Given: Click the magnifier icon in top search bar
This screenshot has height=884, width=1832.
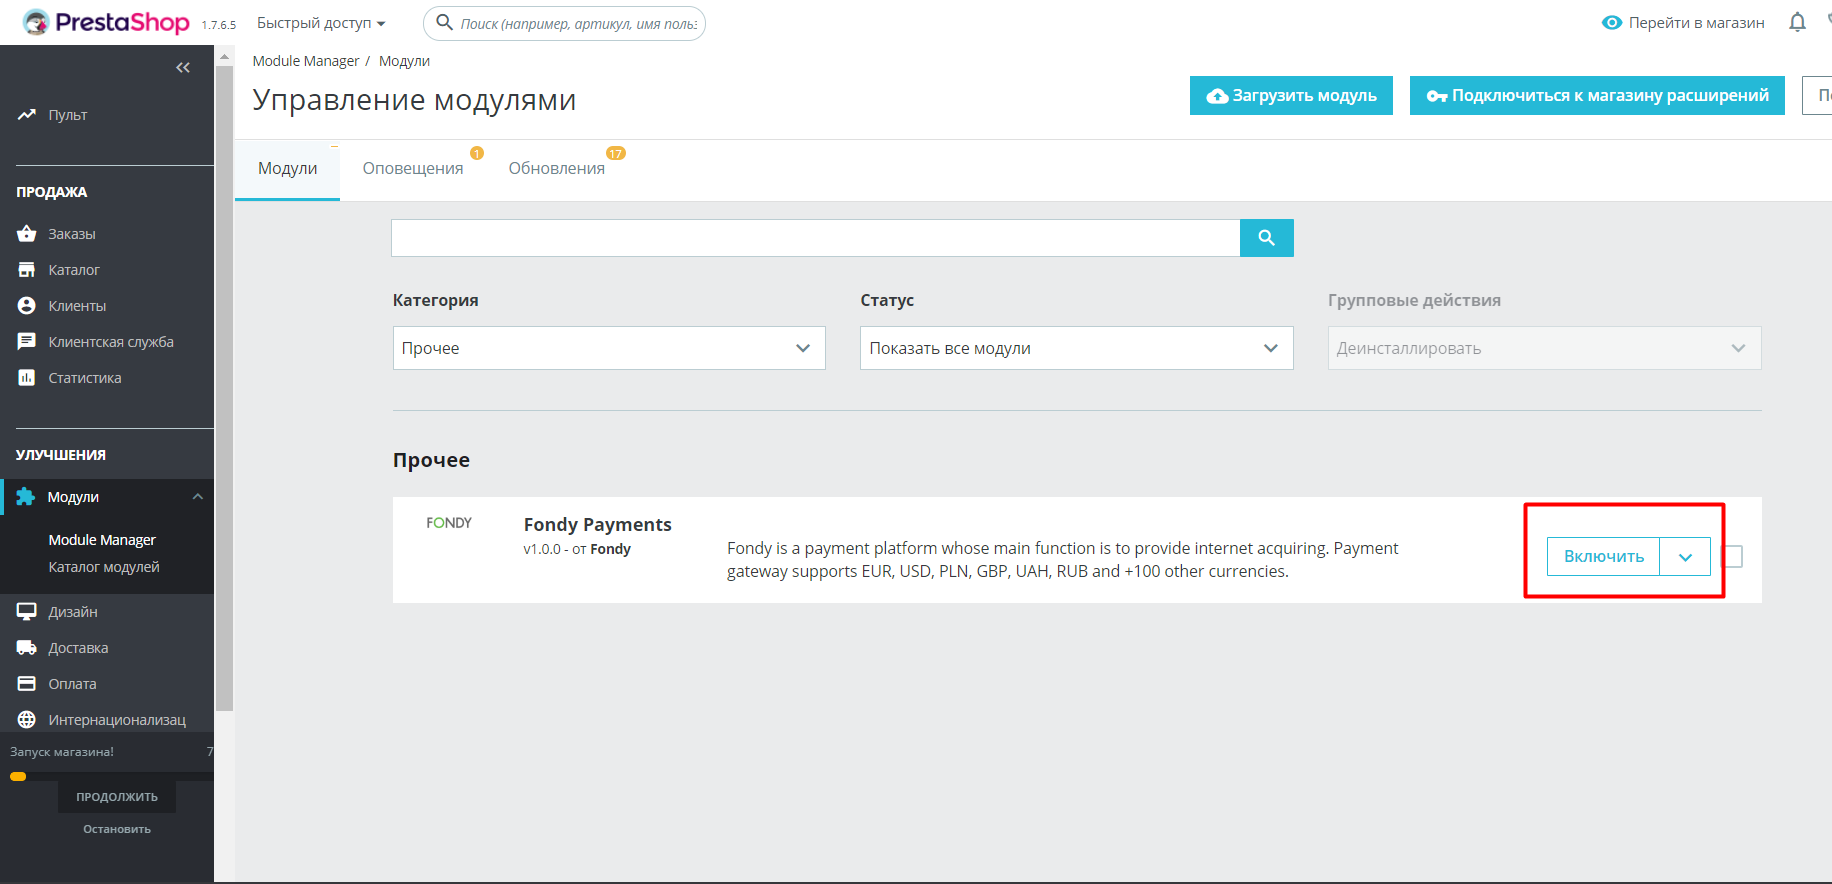Looking at the screenshot, I should coord(445,22).
